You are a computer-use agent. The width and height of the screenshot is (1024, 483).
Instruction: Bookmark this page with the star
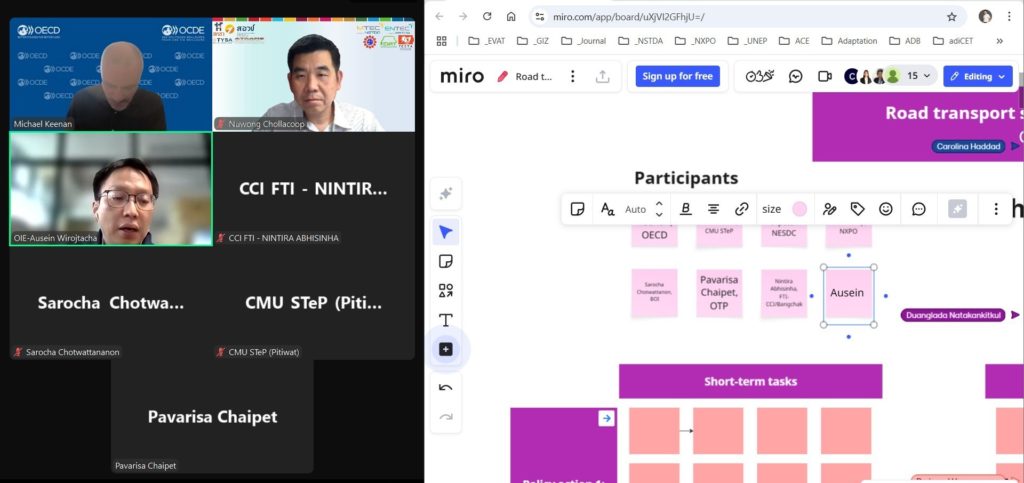(x=952, y=17)
